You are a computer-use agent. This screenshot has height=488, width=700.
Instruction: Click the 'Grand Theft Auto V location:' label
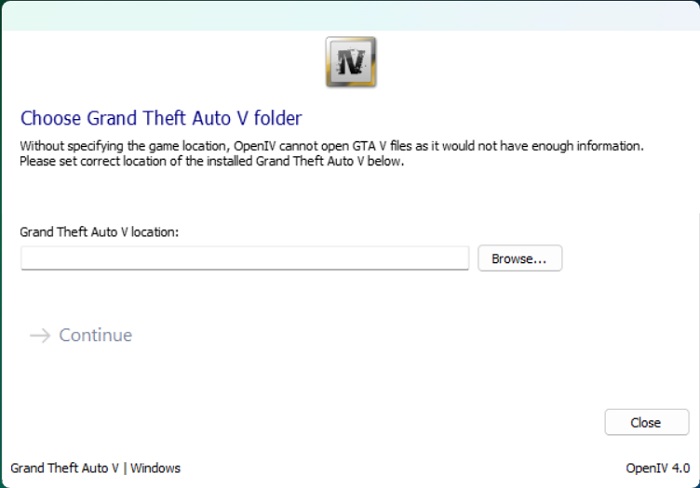99,232
